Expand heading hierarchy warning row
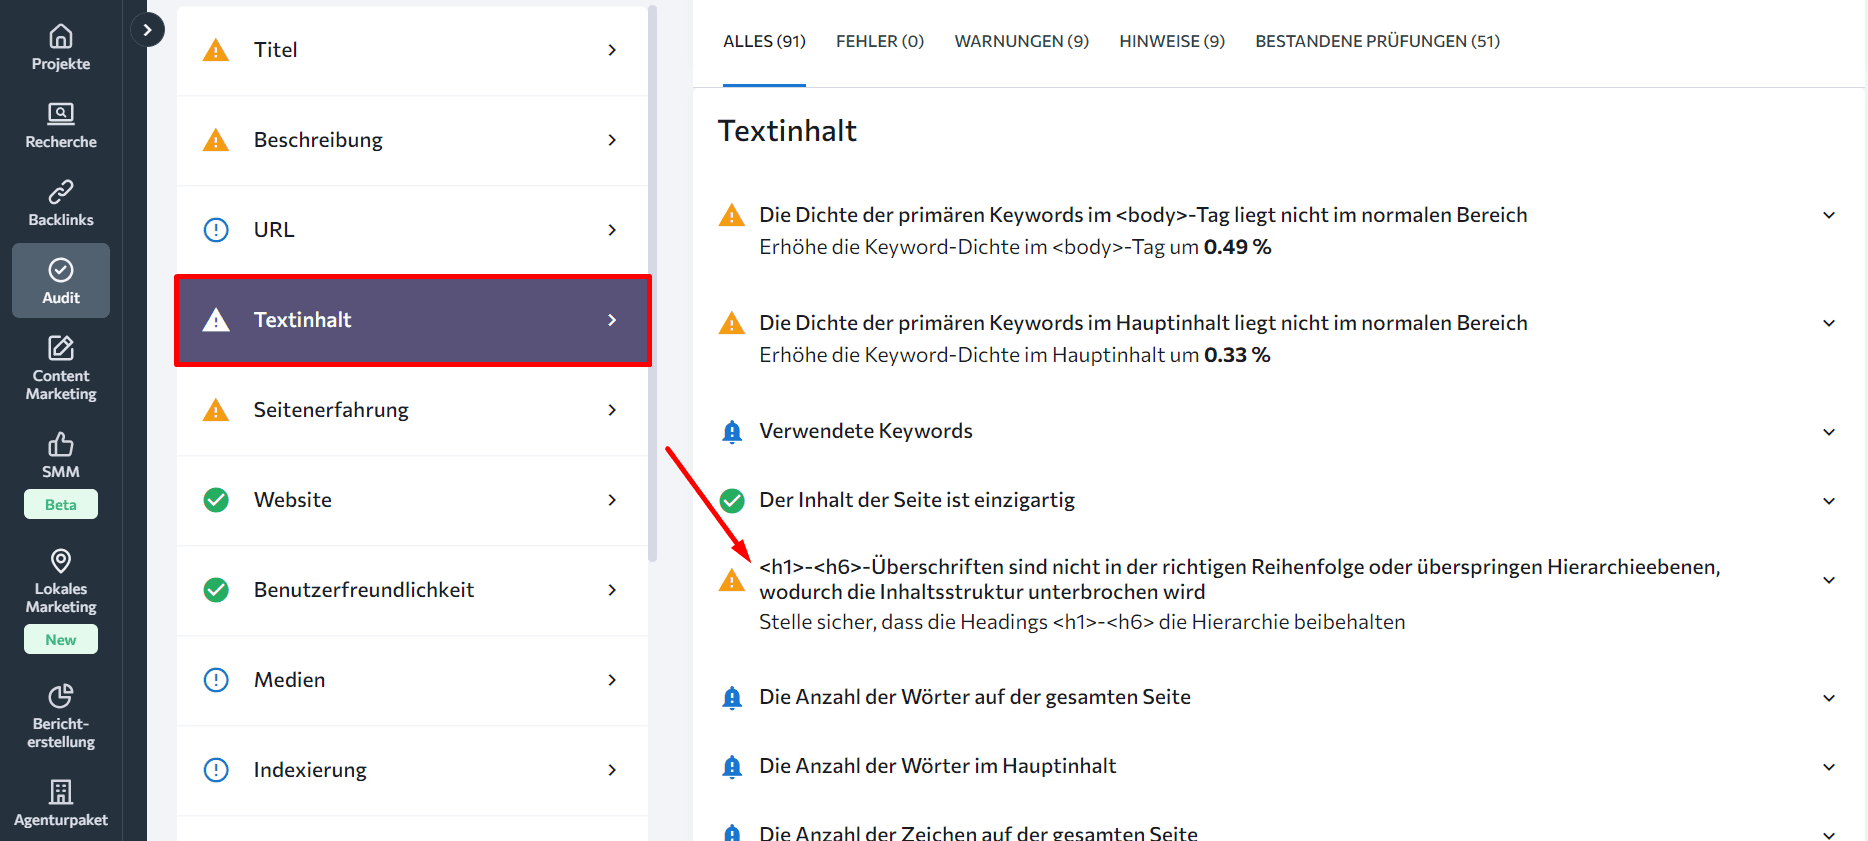The image size is (1868, 841). tap(1829, 580)
